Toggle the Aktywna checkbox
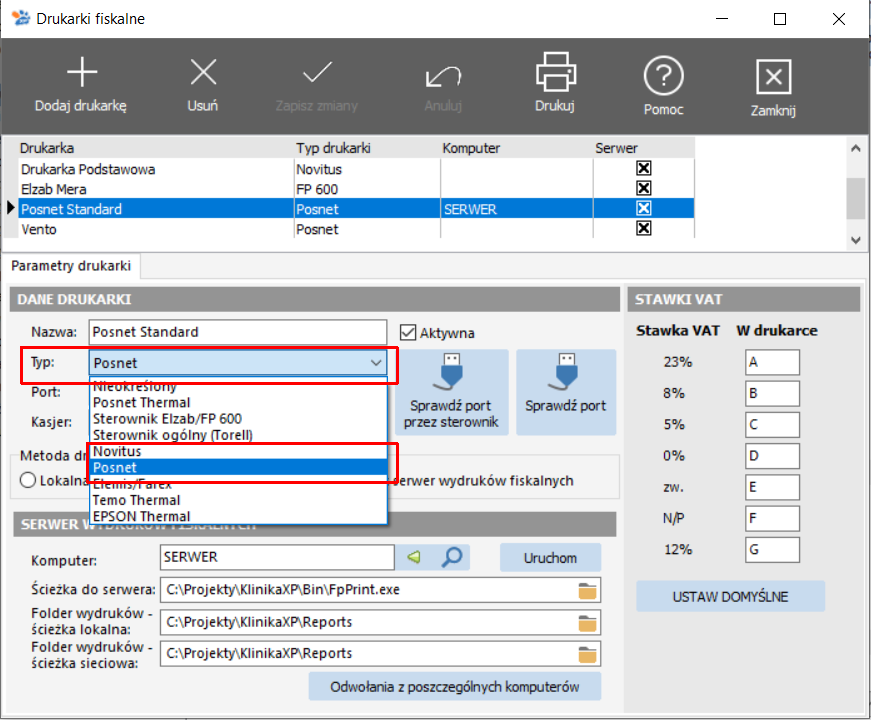 point(408,333)
